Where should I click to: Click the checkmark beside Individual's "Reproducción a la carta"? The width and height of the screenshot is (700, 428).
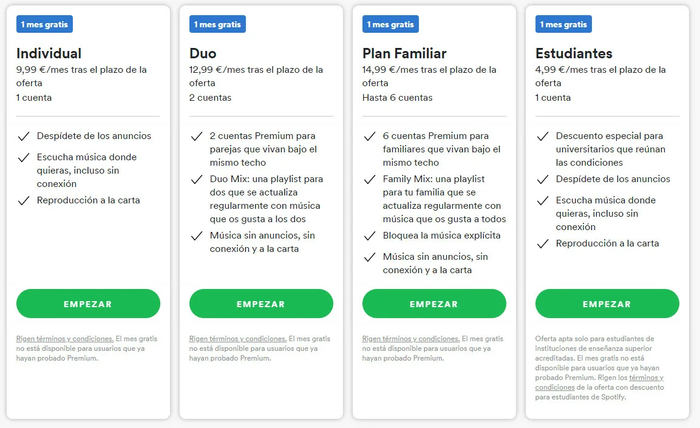[23, 200]
